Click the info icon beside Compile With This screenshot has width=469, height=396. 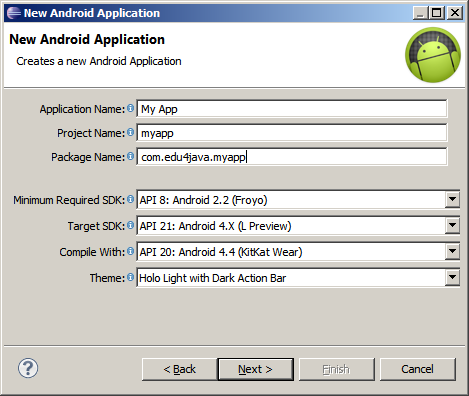pyautogui.click(x=131, y=251)
